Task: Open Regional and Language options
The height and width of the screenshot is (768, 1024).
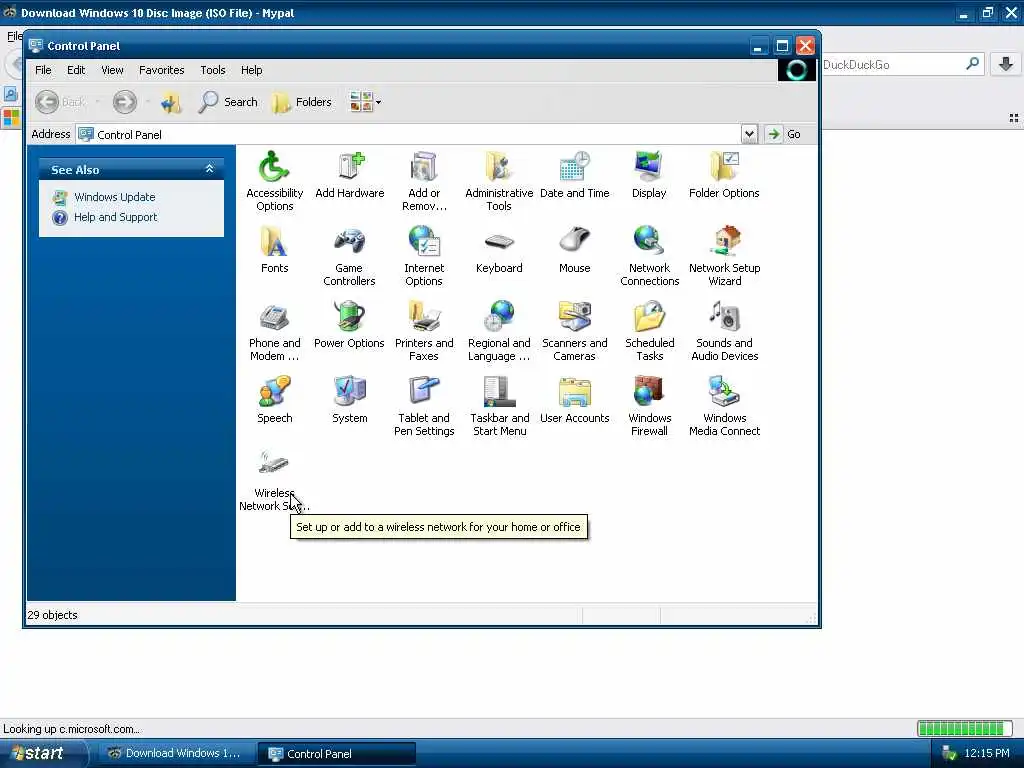Action: point(499,331)
